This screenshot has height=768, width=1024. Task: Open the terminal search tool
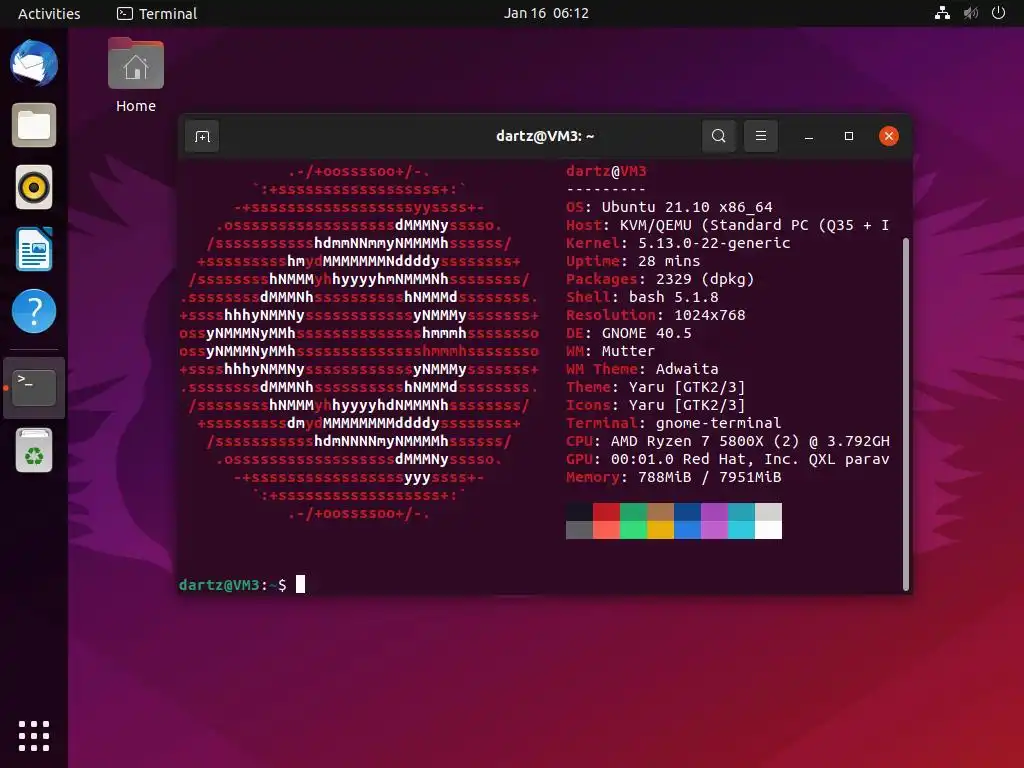(x=718, y=136)
